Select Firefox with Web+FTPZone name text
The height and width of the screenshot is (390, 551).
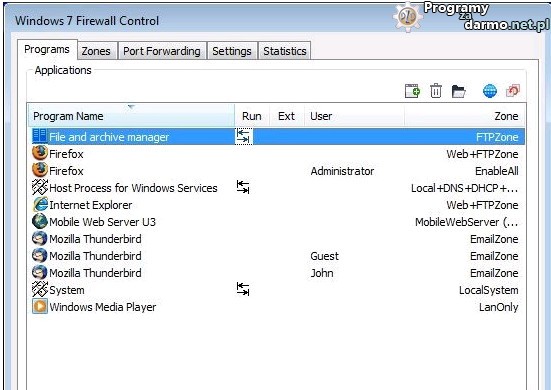[x=66, y=154]
